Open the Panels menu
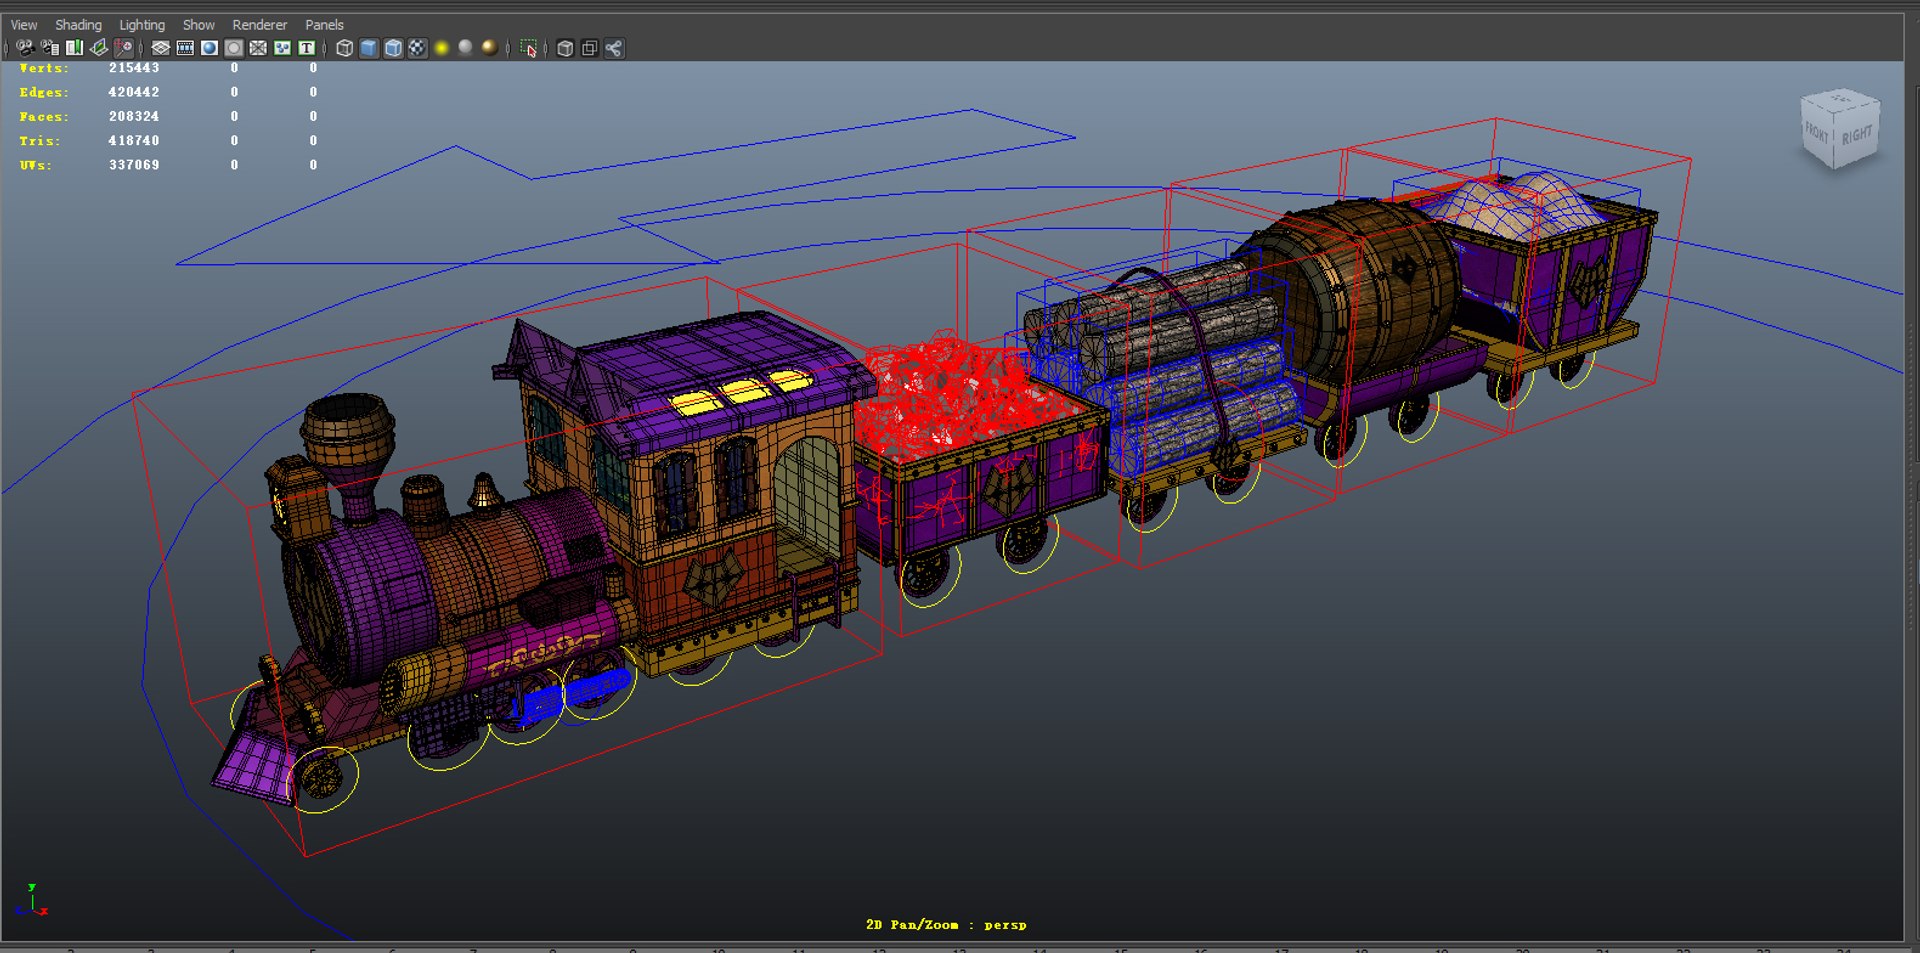This screenshot has width=1920, height=953. pyautogui.click(x=324, y=25)
